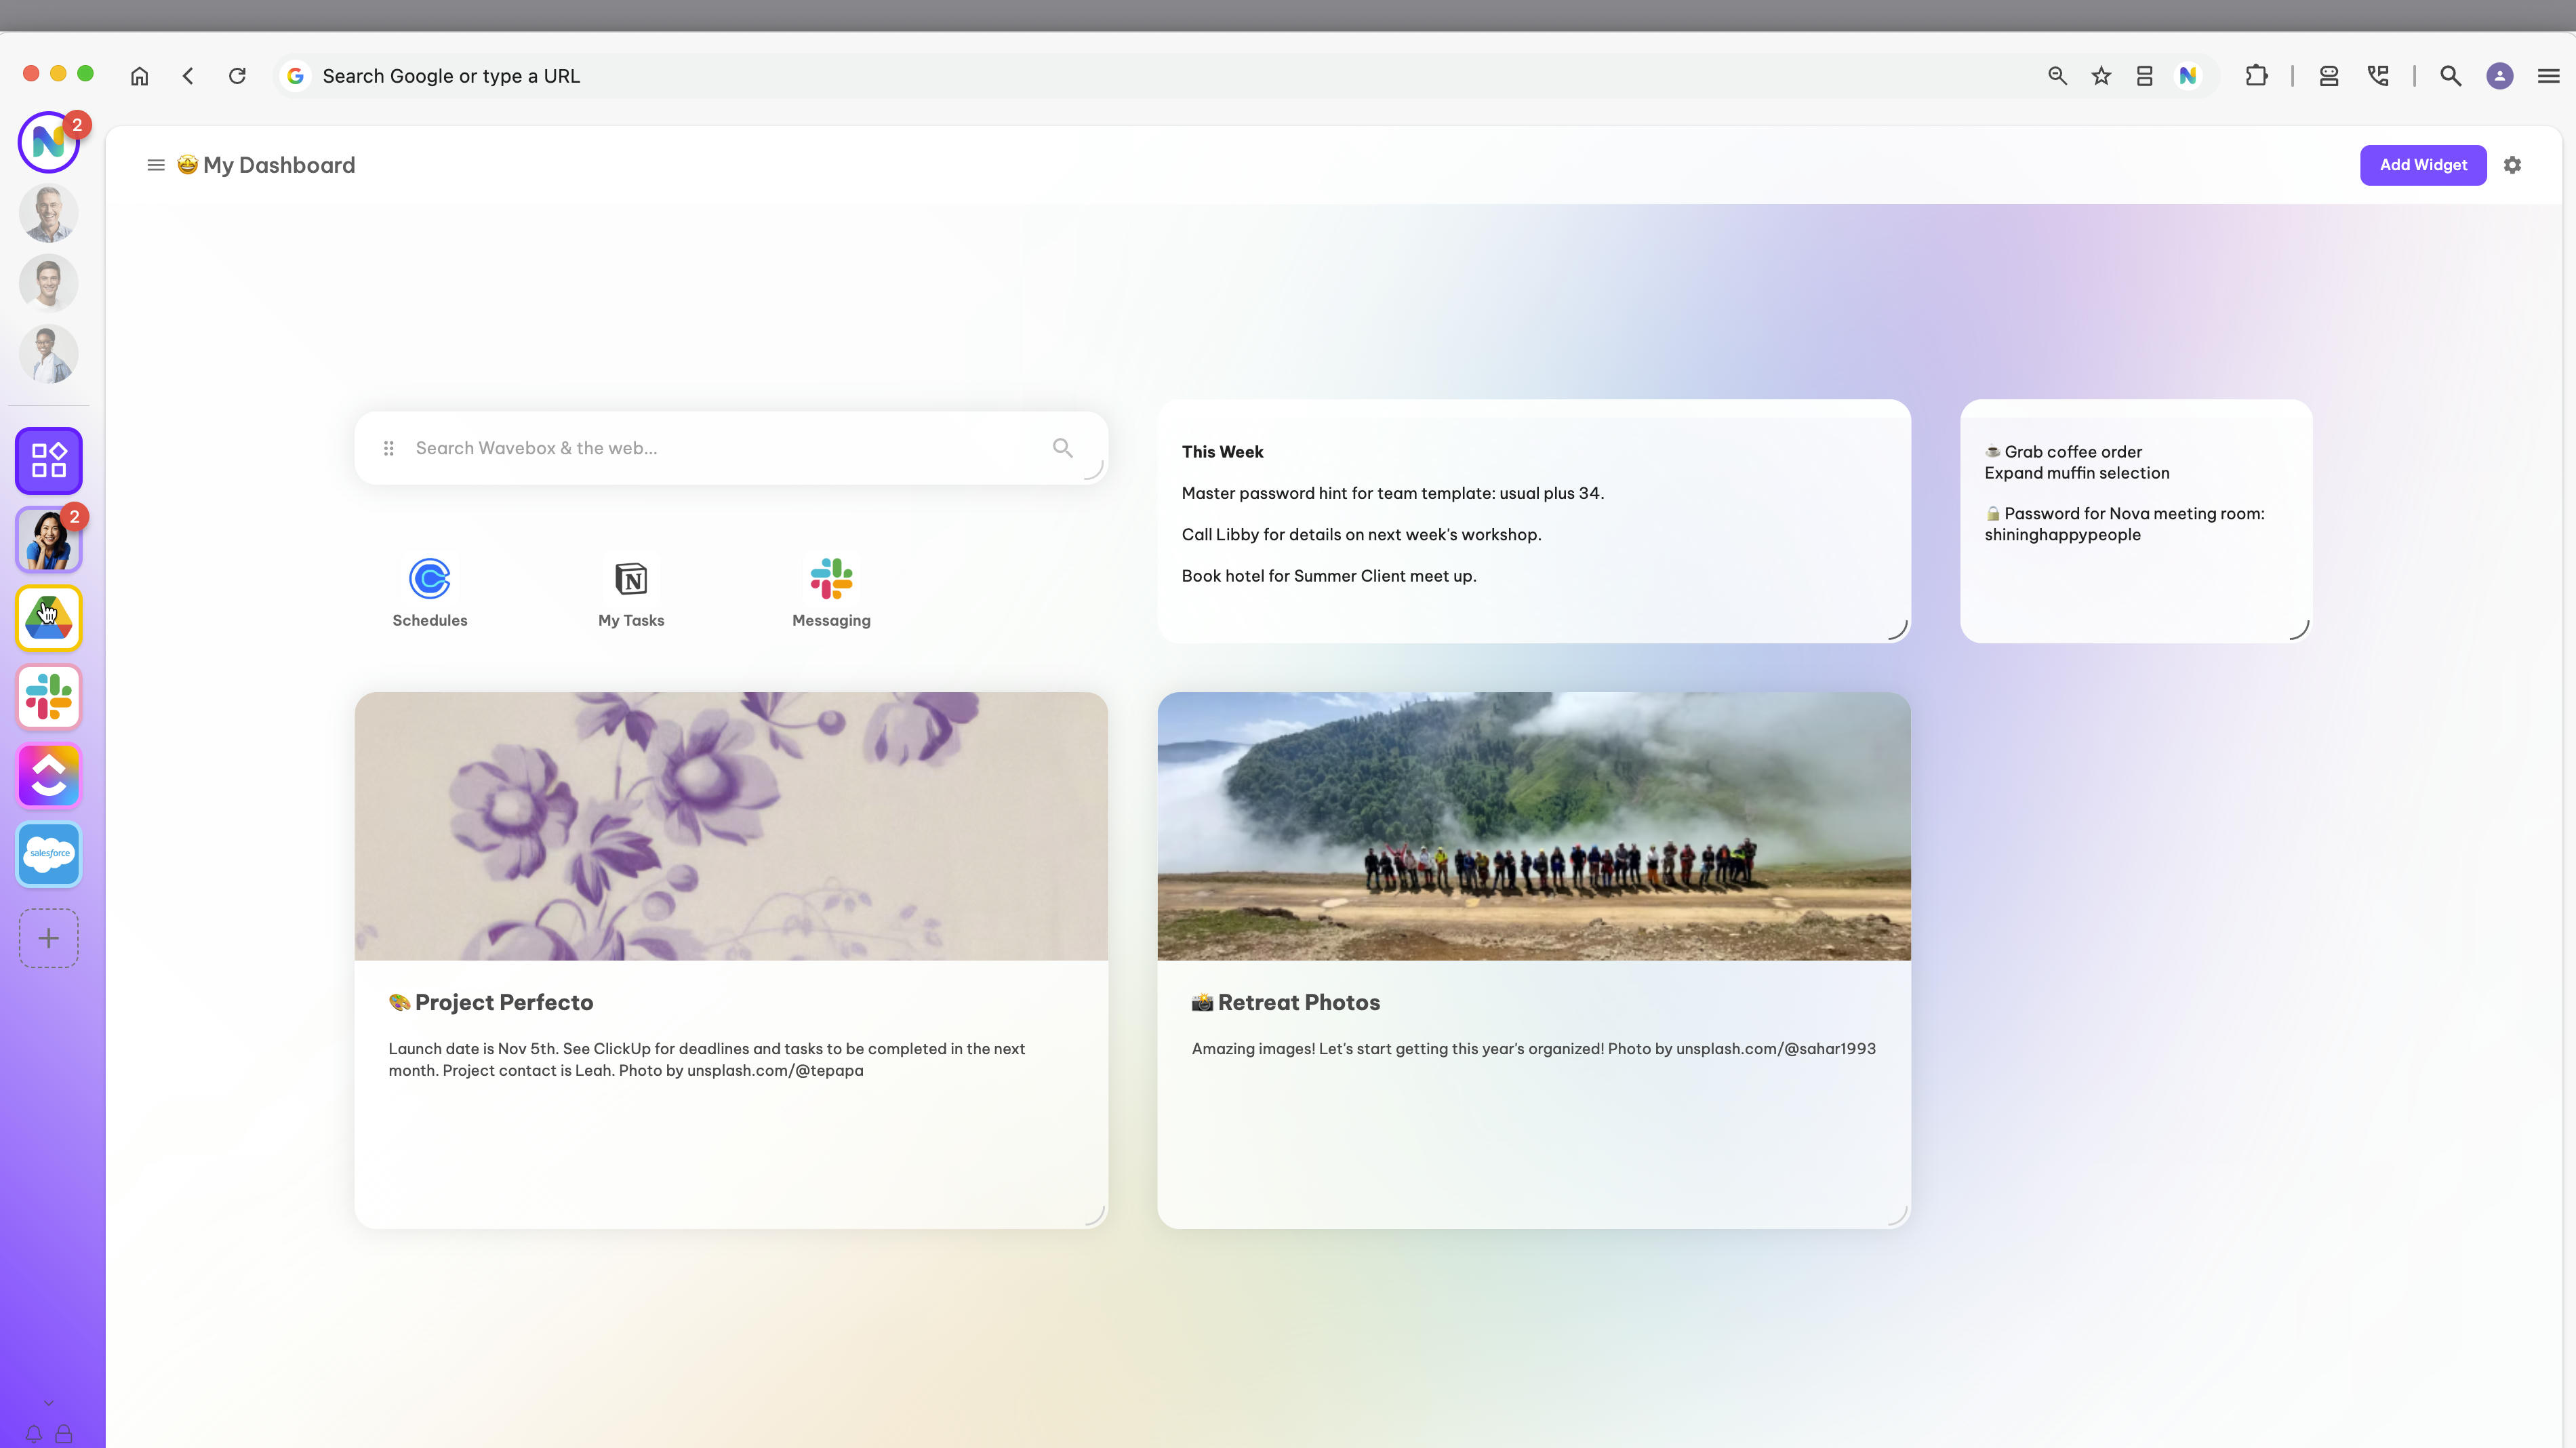Click the This Week note resize corner
2576x1448 pixels.
1897,629
